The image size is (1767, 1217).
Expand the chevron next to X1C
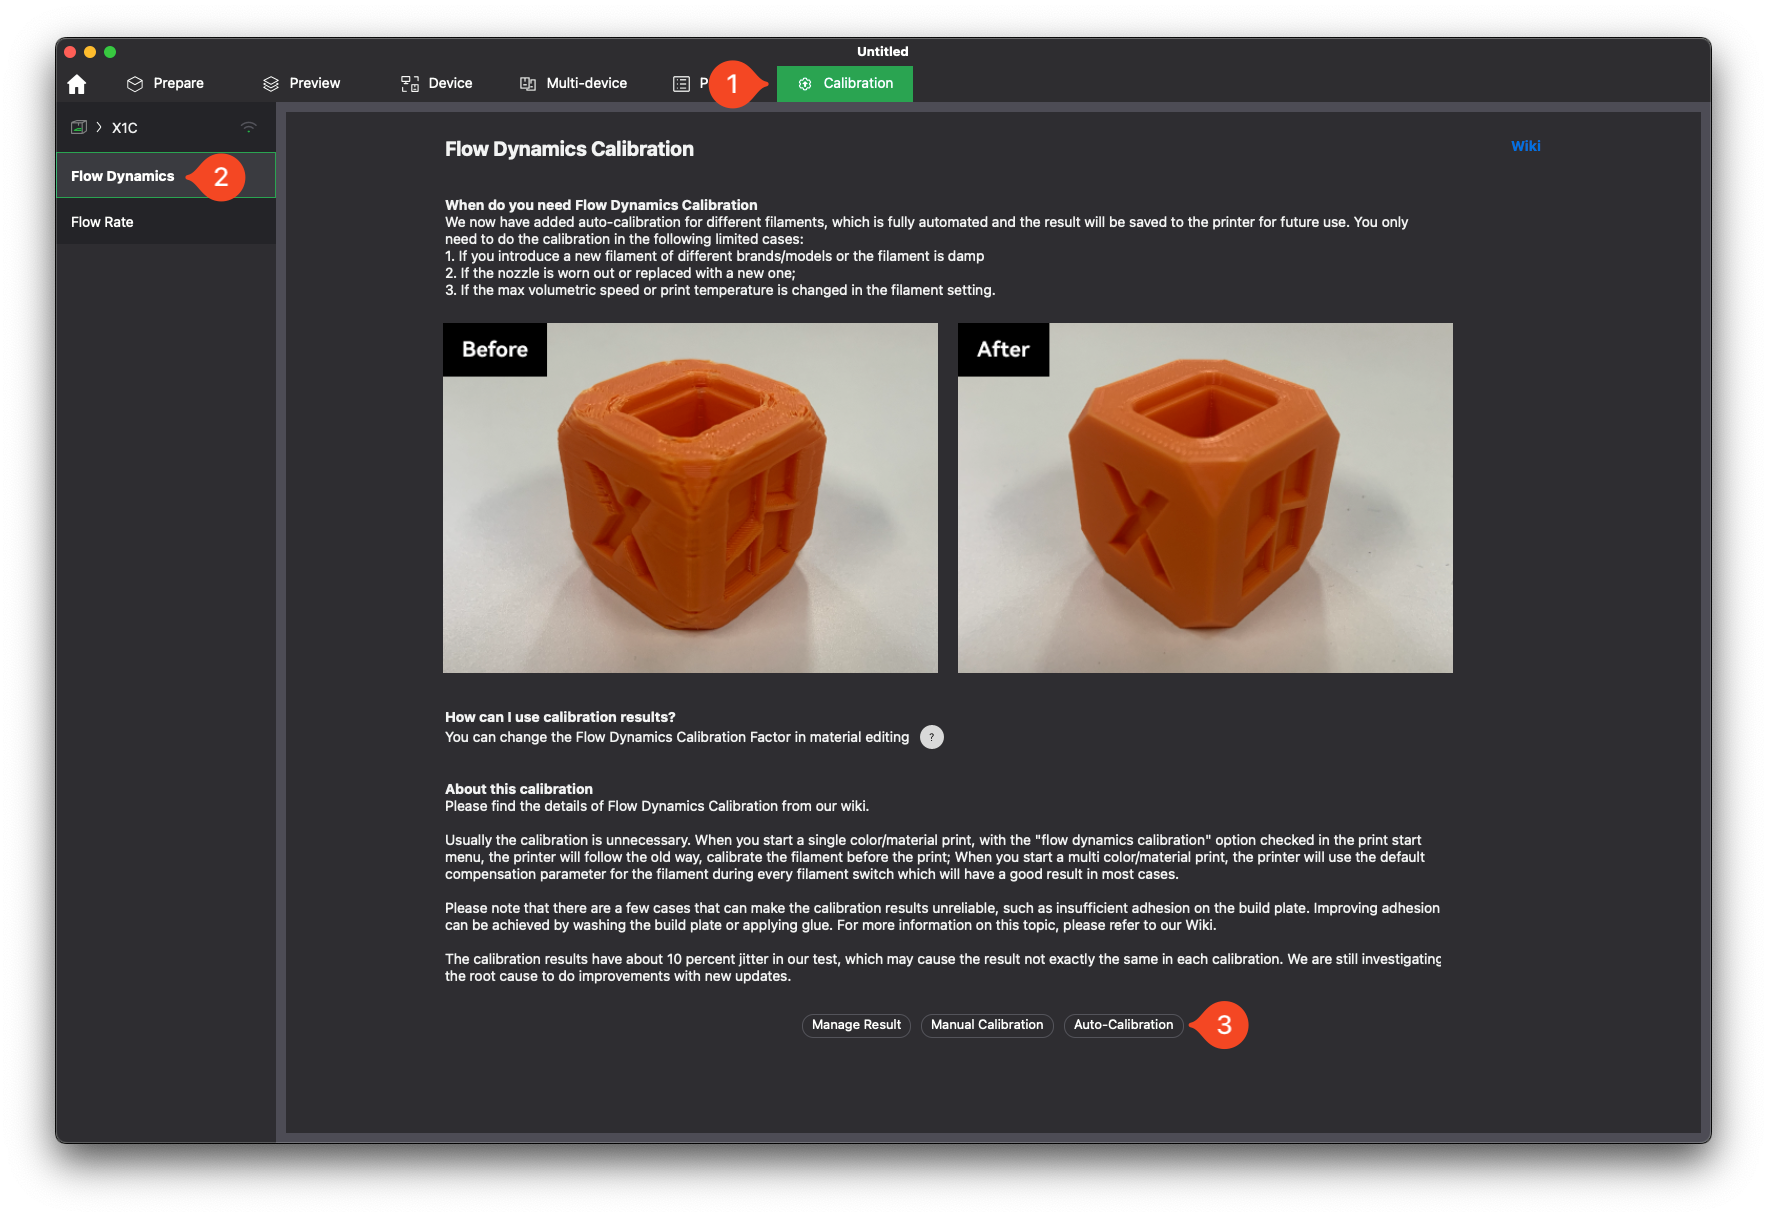[99, 127]
